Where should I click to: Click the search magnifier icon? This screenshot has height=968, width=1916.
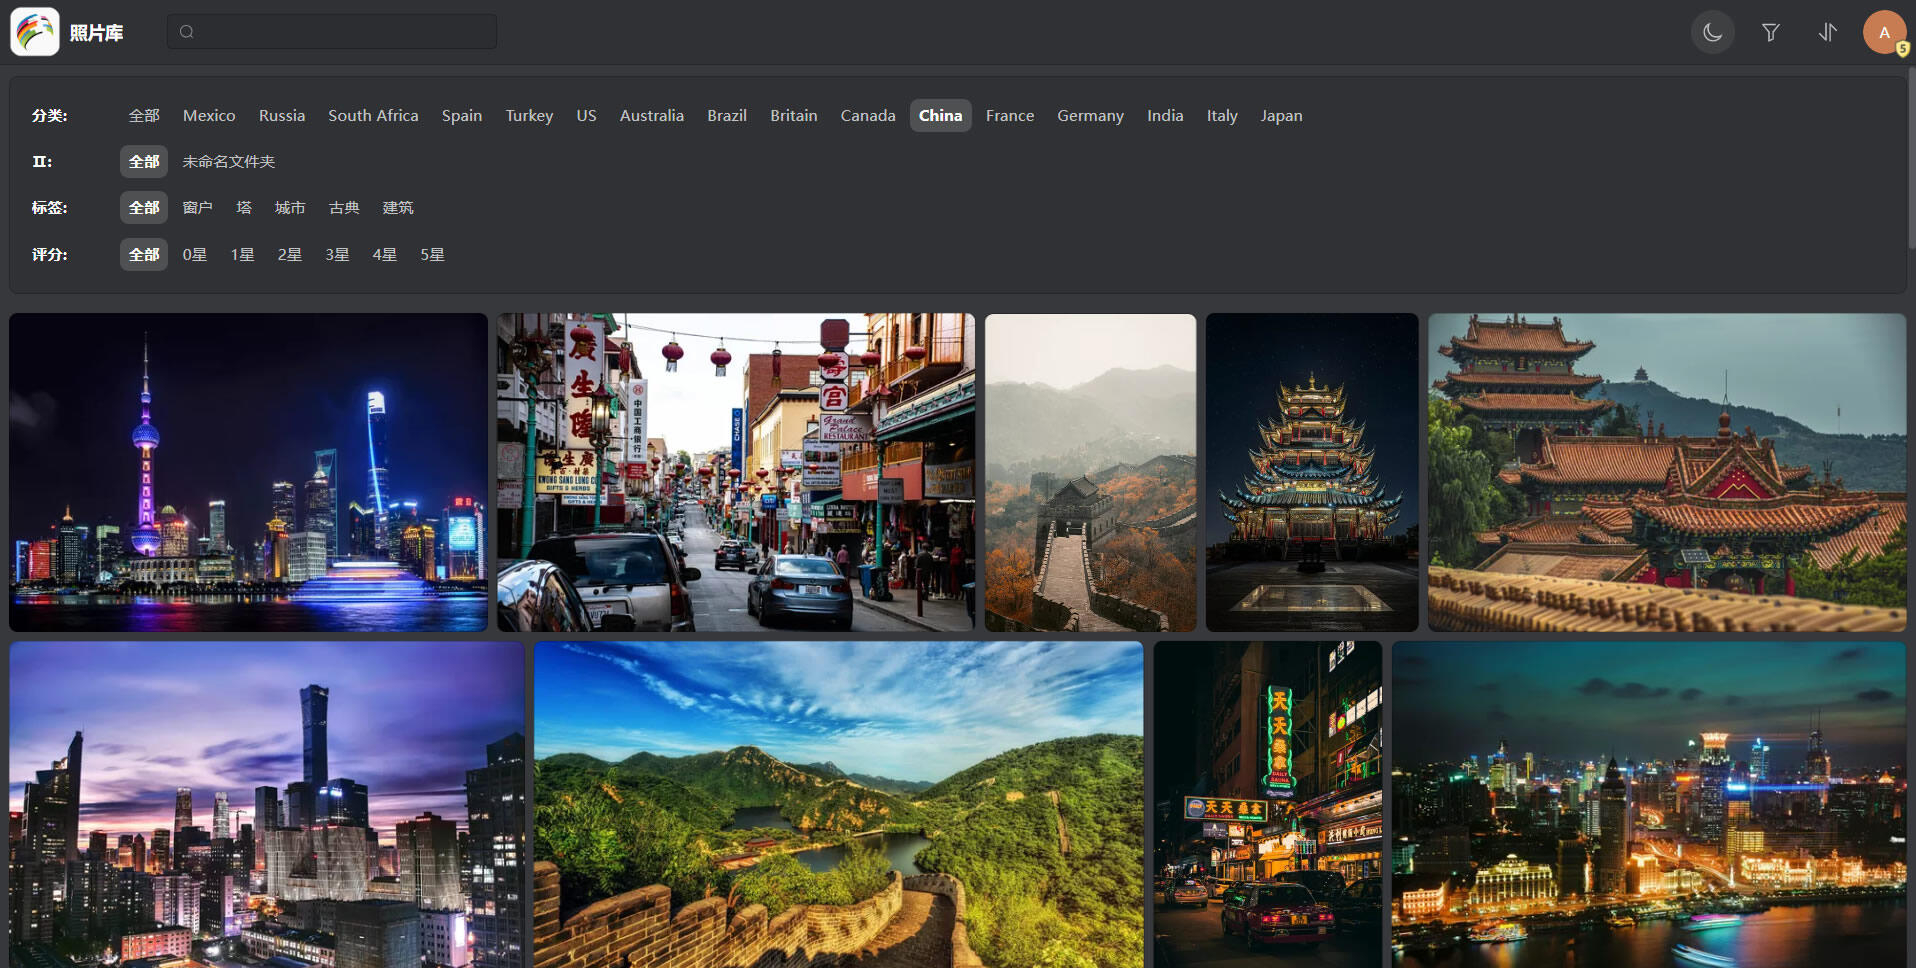point(187,32)
